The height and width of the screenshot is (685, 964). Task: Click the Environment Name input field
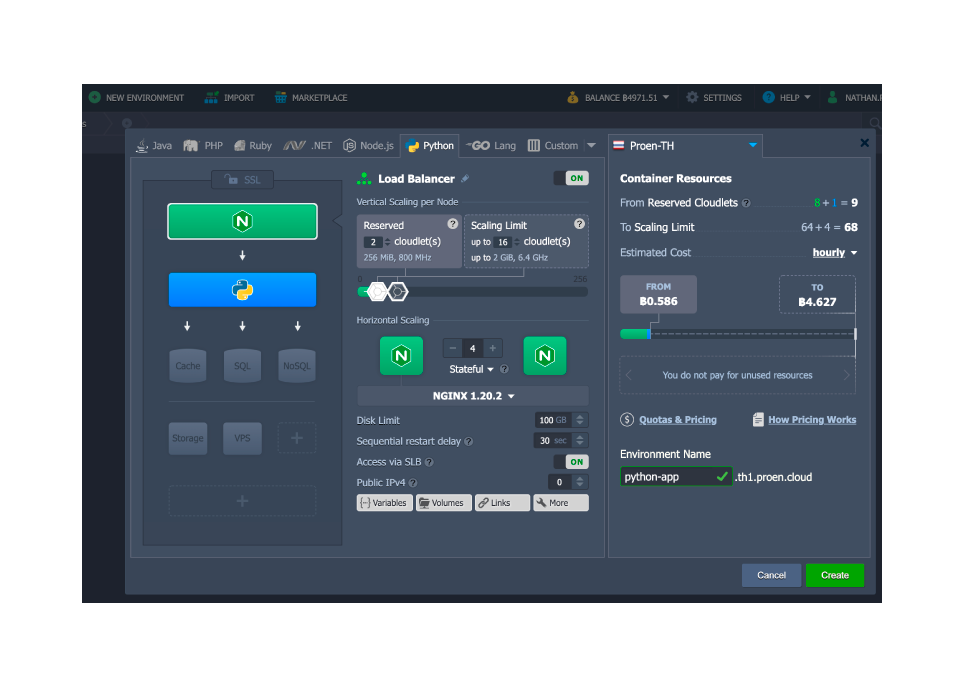(x=667, y=477)
